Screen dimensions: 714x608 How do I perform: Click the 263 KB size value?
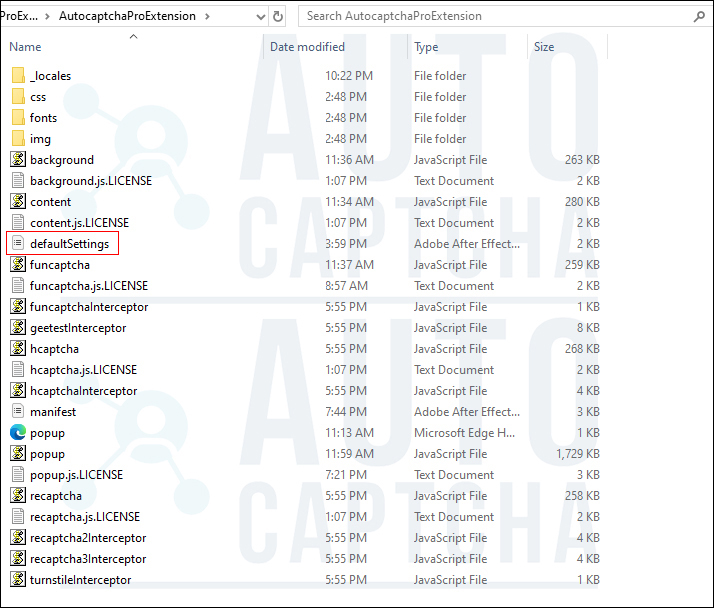pyautogui.click(x=582, y=160)
